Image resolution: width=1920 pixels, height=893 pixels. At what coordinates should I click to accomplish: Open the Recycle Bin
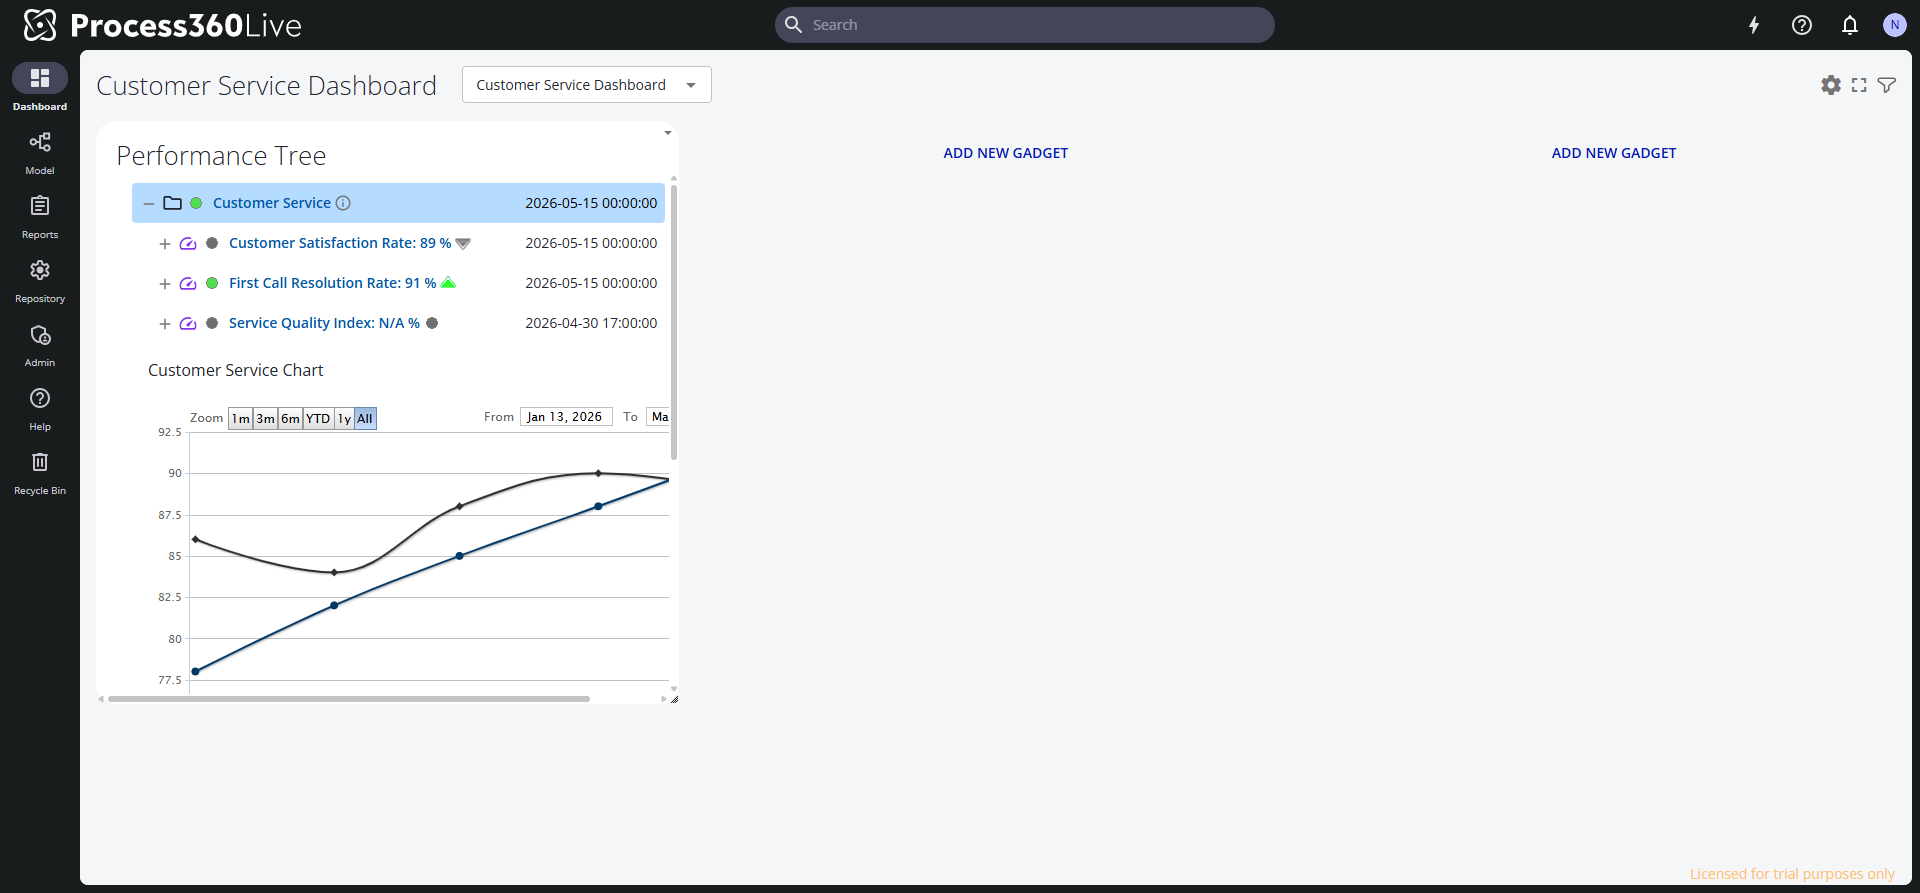(x=40, y=472)
